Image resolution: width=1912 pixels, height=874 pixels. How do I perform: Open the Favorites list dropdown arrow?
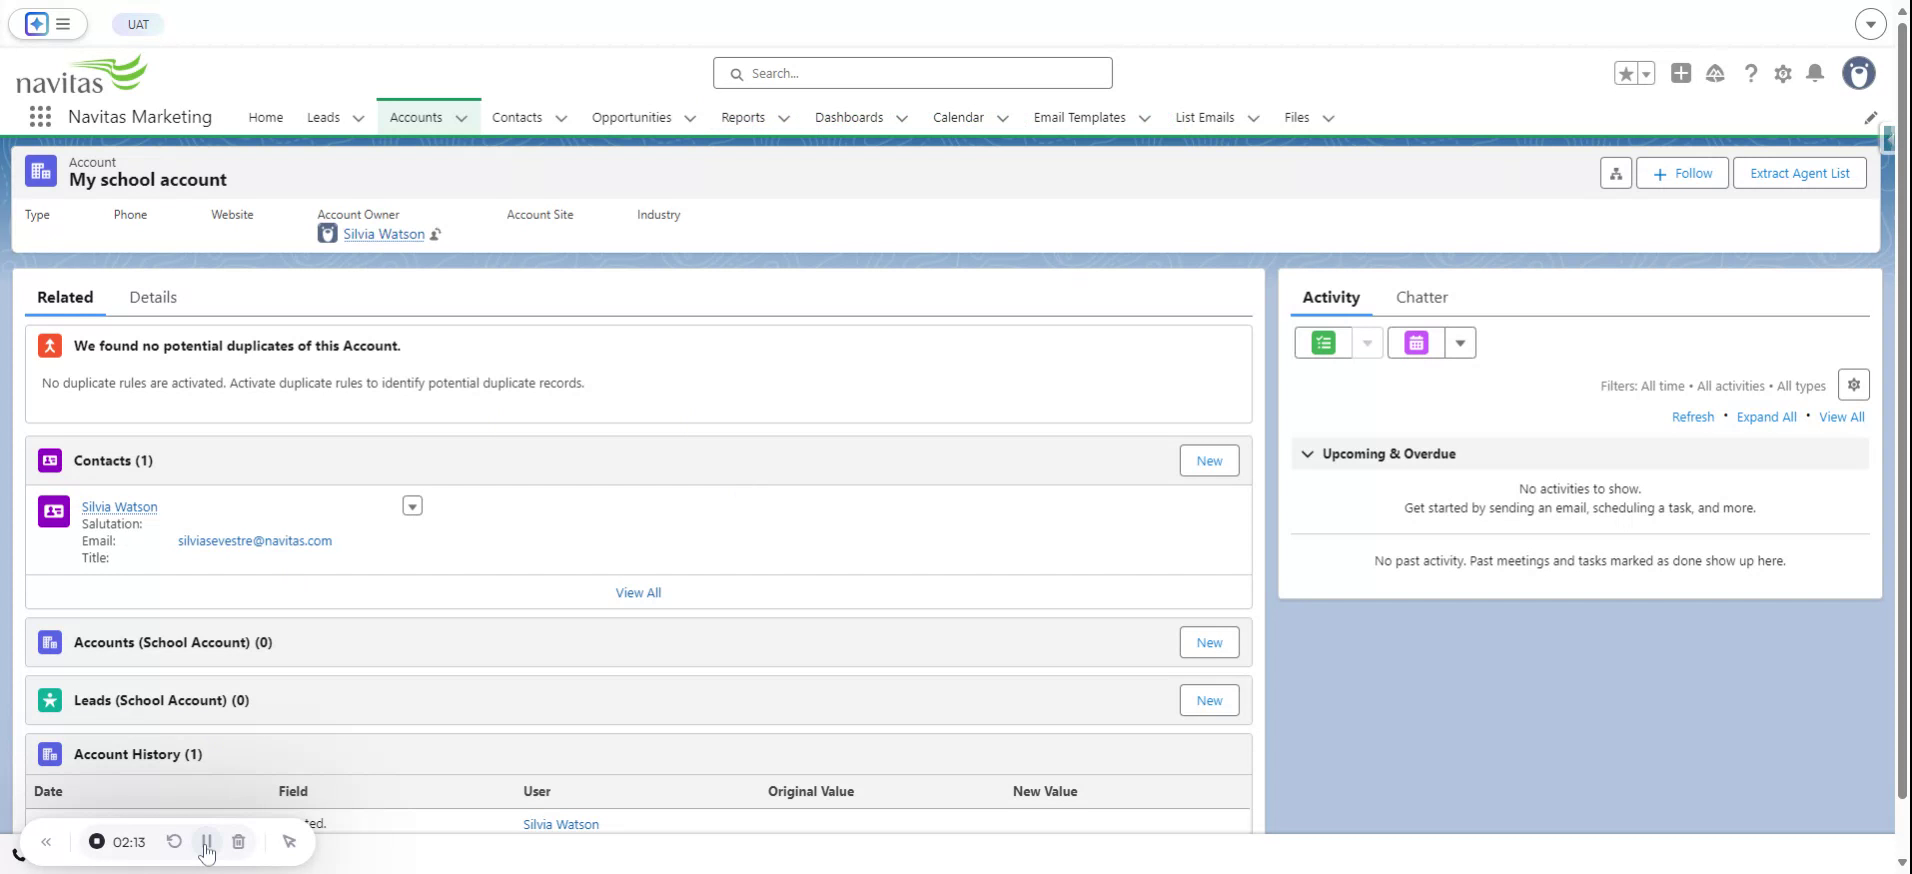[x=1646, y=73]
